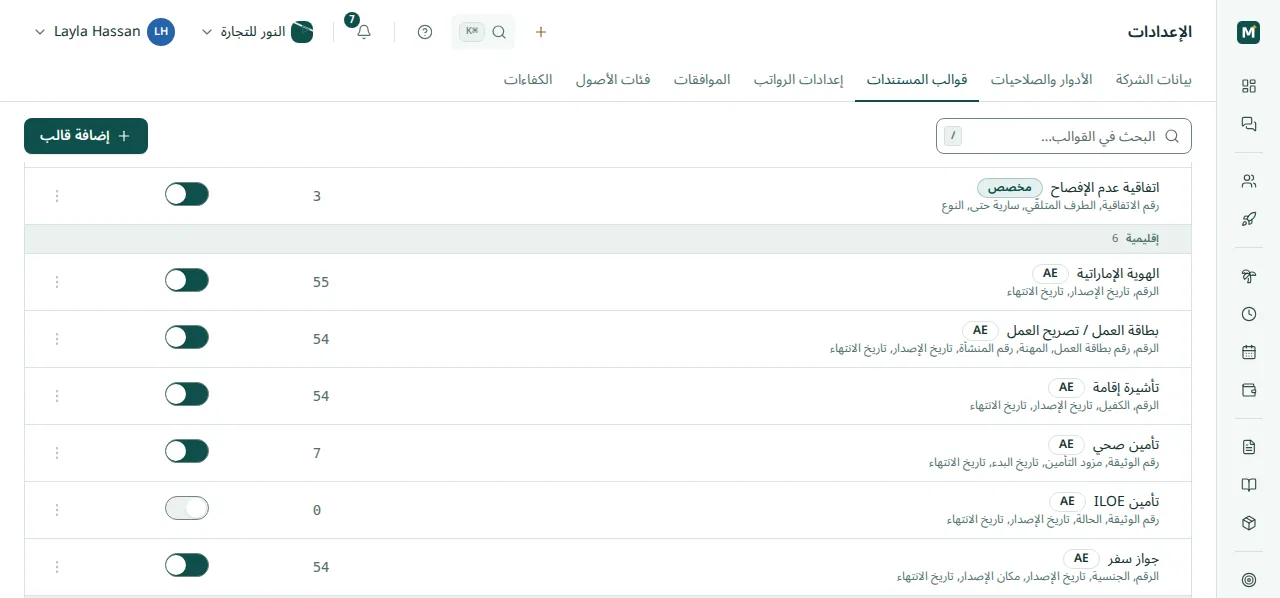Open row menu for اتفاقية عدم الإفصاح

coord(57,196)
